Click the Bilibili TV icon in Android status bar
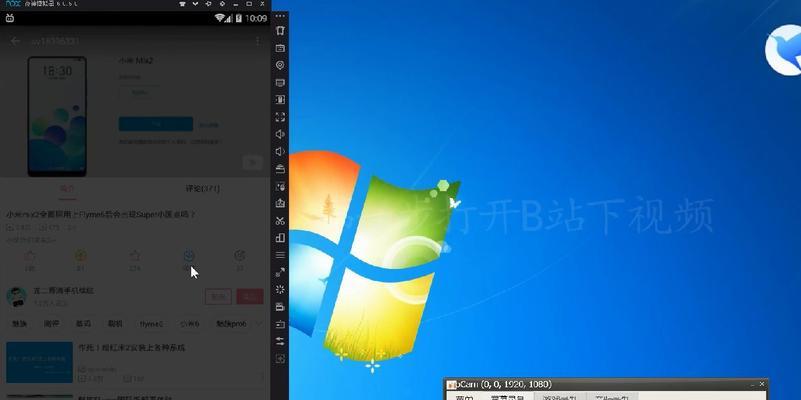 pyautogui.click(x=9, y=18)
